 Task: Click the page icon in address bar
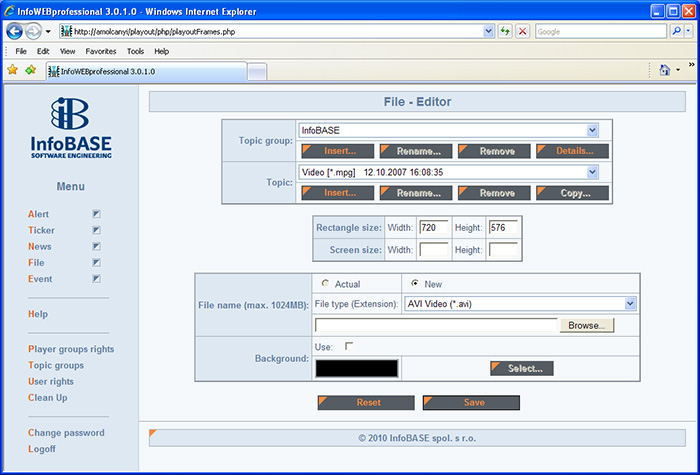click(66, 31)
